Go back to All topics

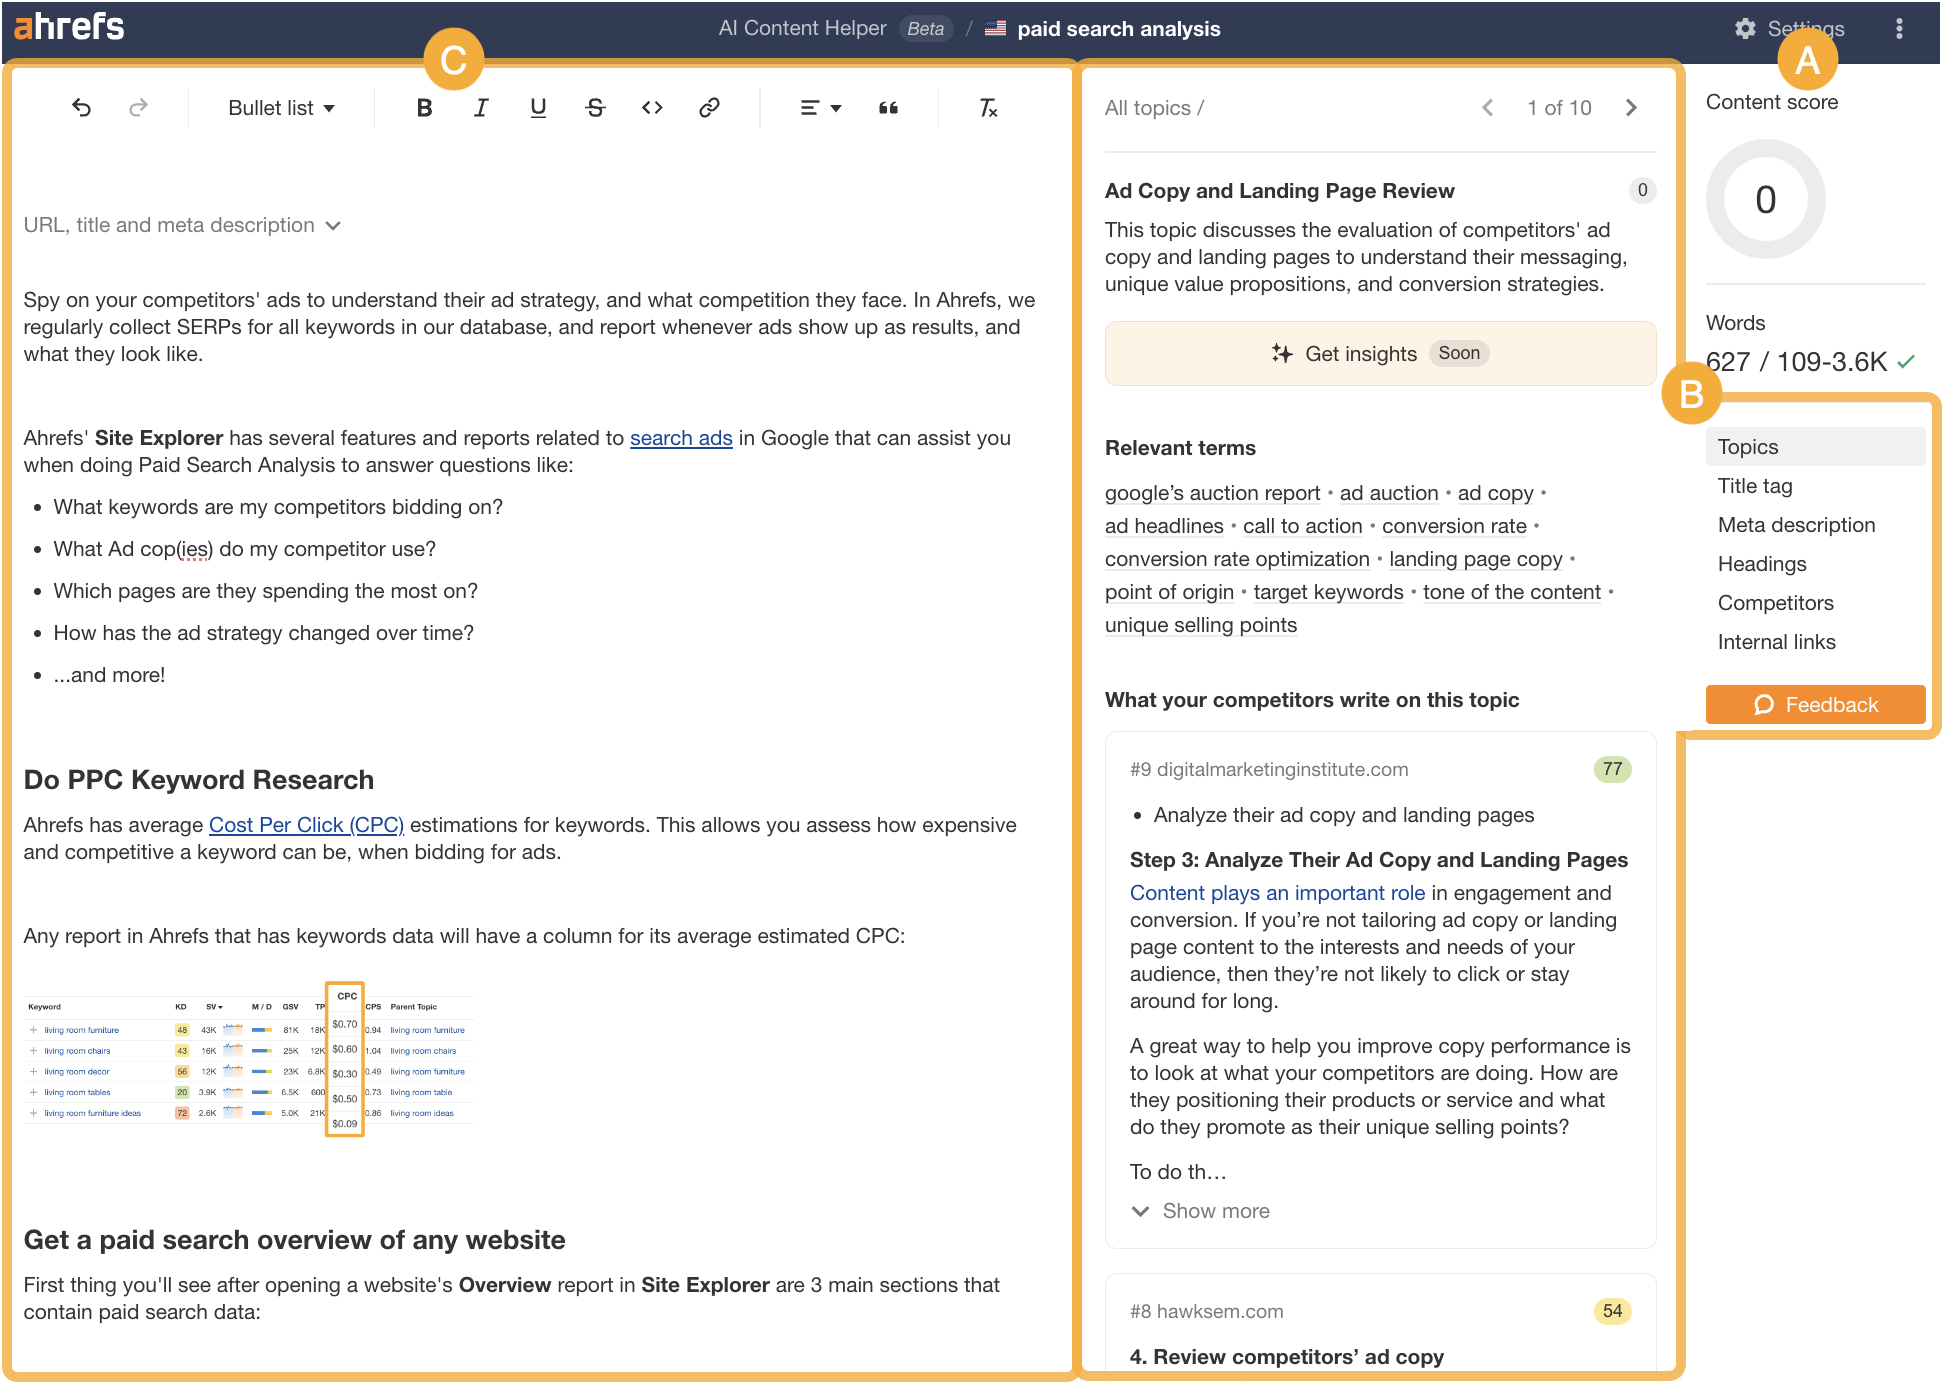[1147, 108]
